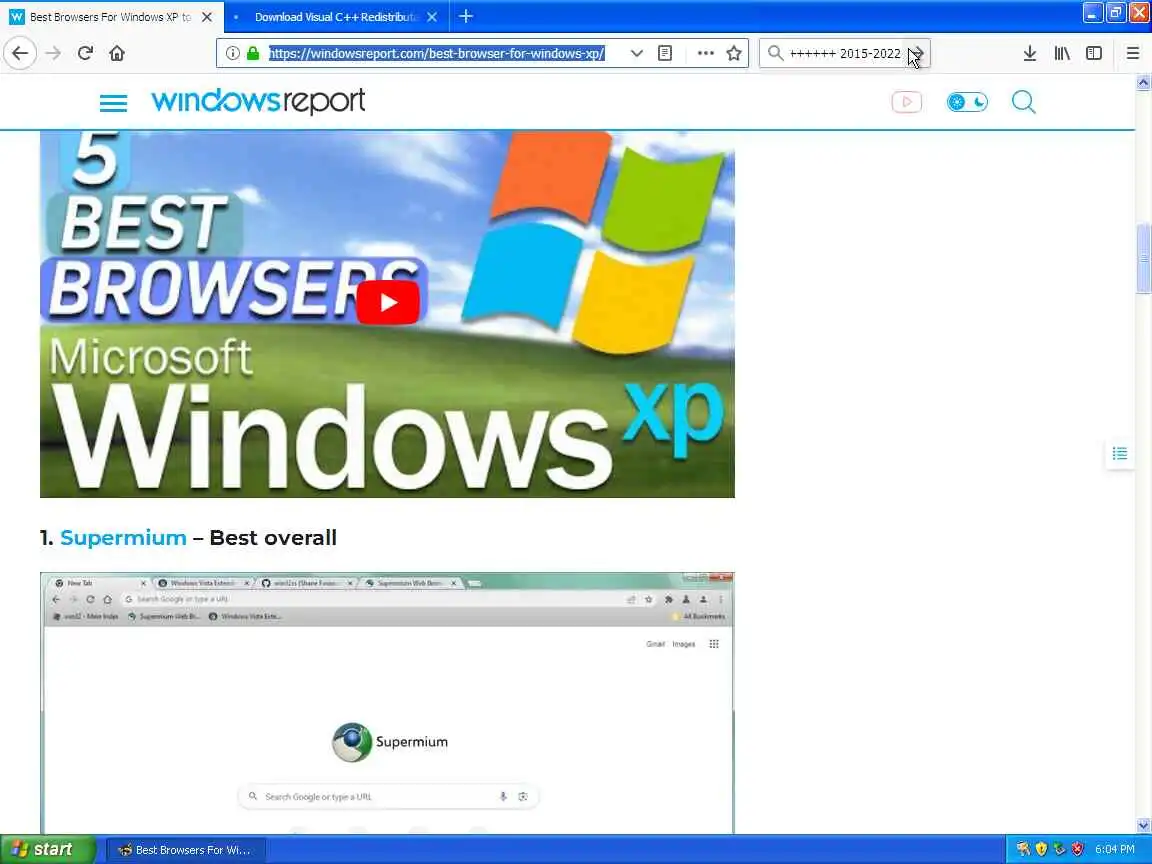Toggle Reader View icon in address bar

coord(665,53)
